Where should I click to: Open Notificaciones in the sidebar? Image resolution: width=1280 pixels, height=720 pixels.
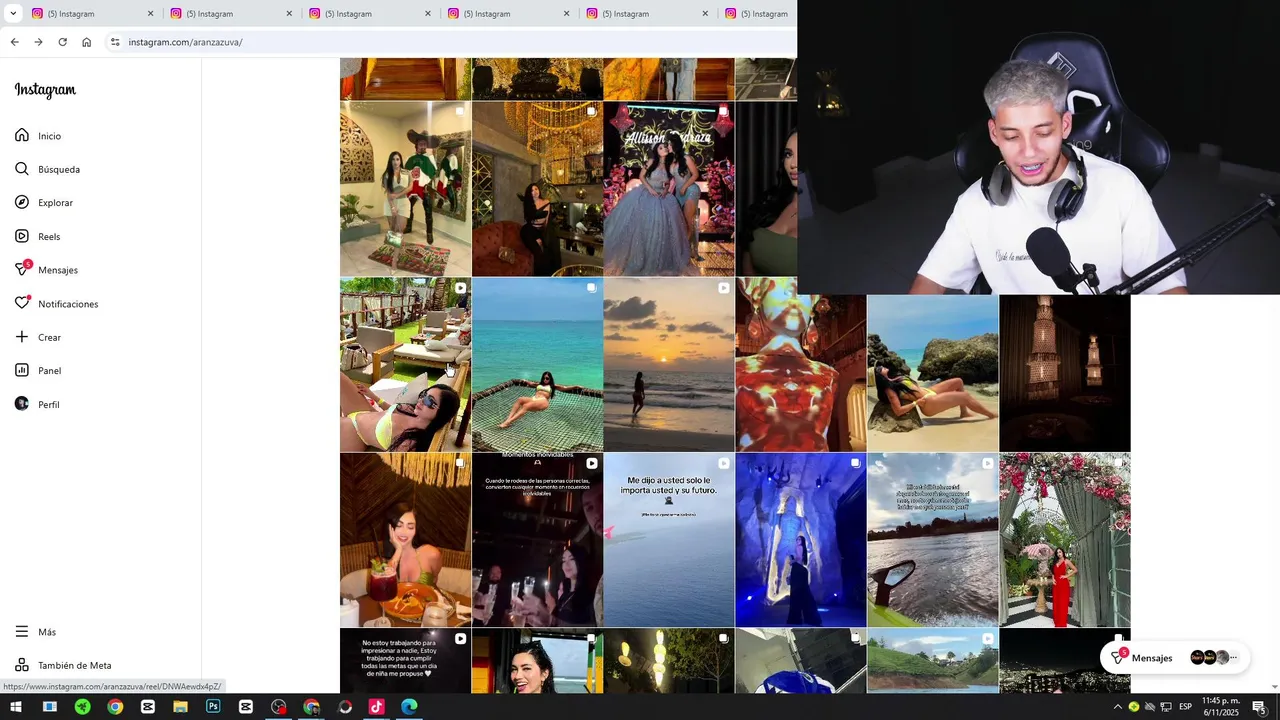click(x=56, y=304)
